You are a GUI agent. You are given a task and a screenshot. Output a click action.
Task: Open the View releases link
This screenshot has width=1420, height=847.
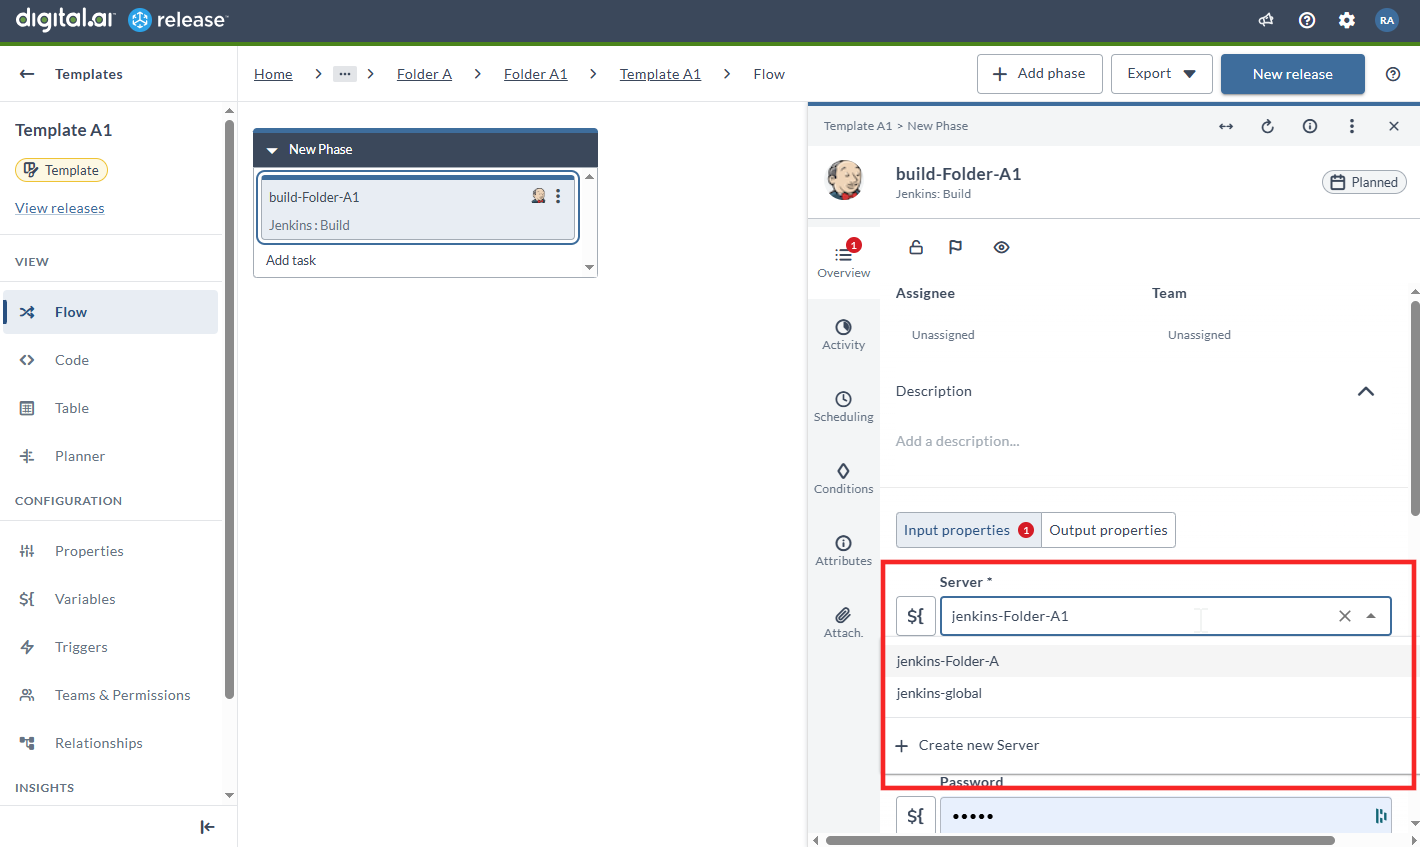tap(60, 208)
